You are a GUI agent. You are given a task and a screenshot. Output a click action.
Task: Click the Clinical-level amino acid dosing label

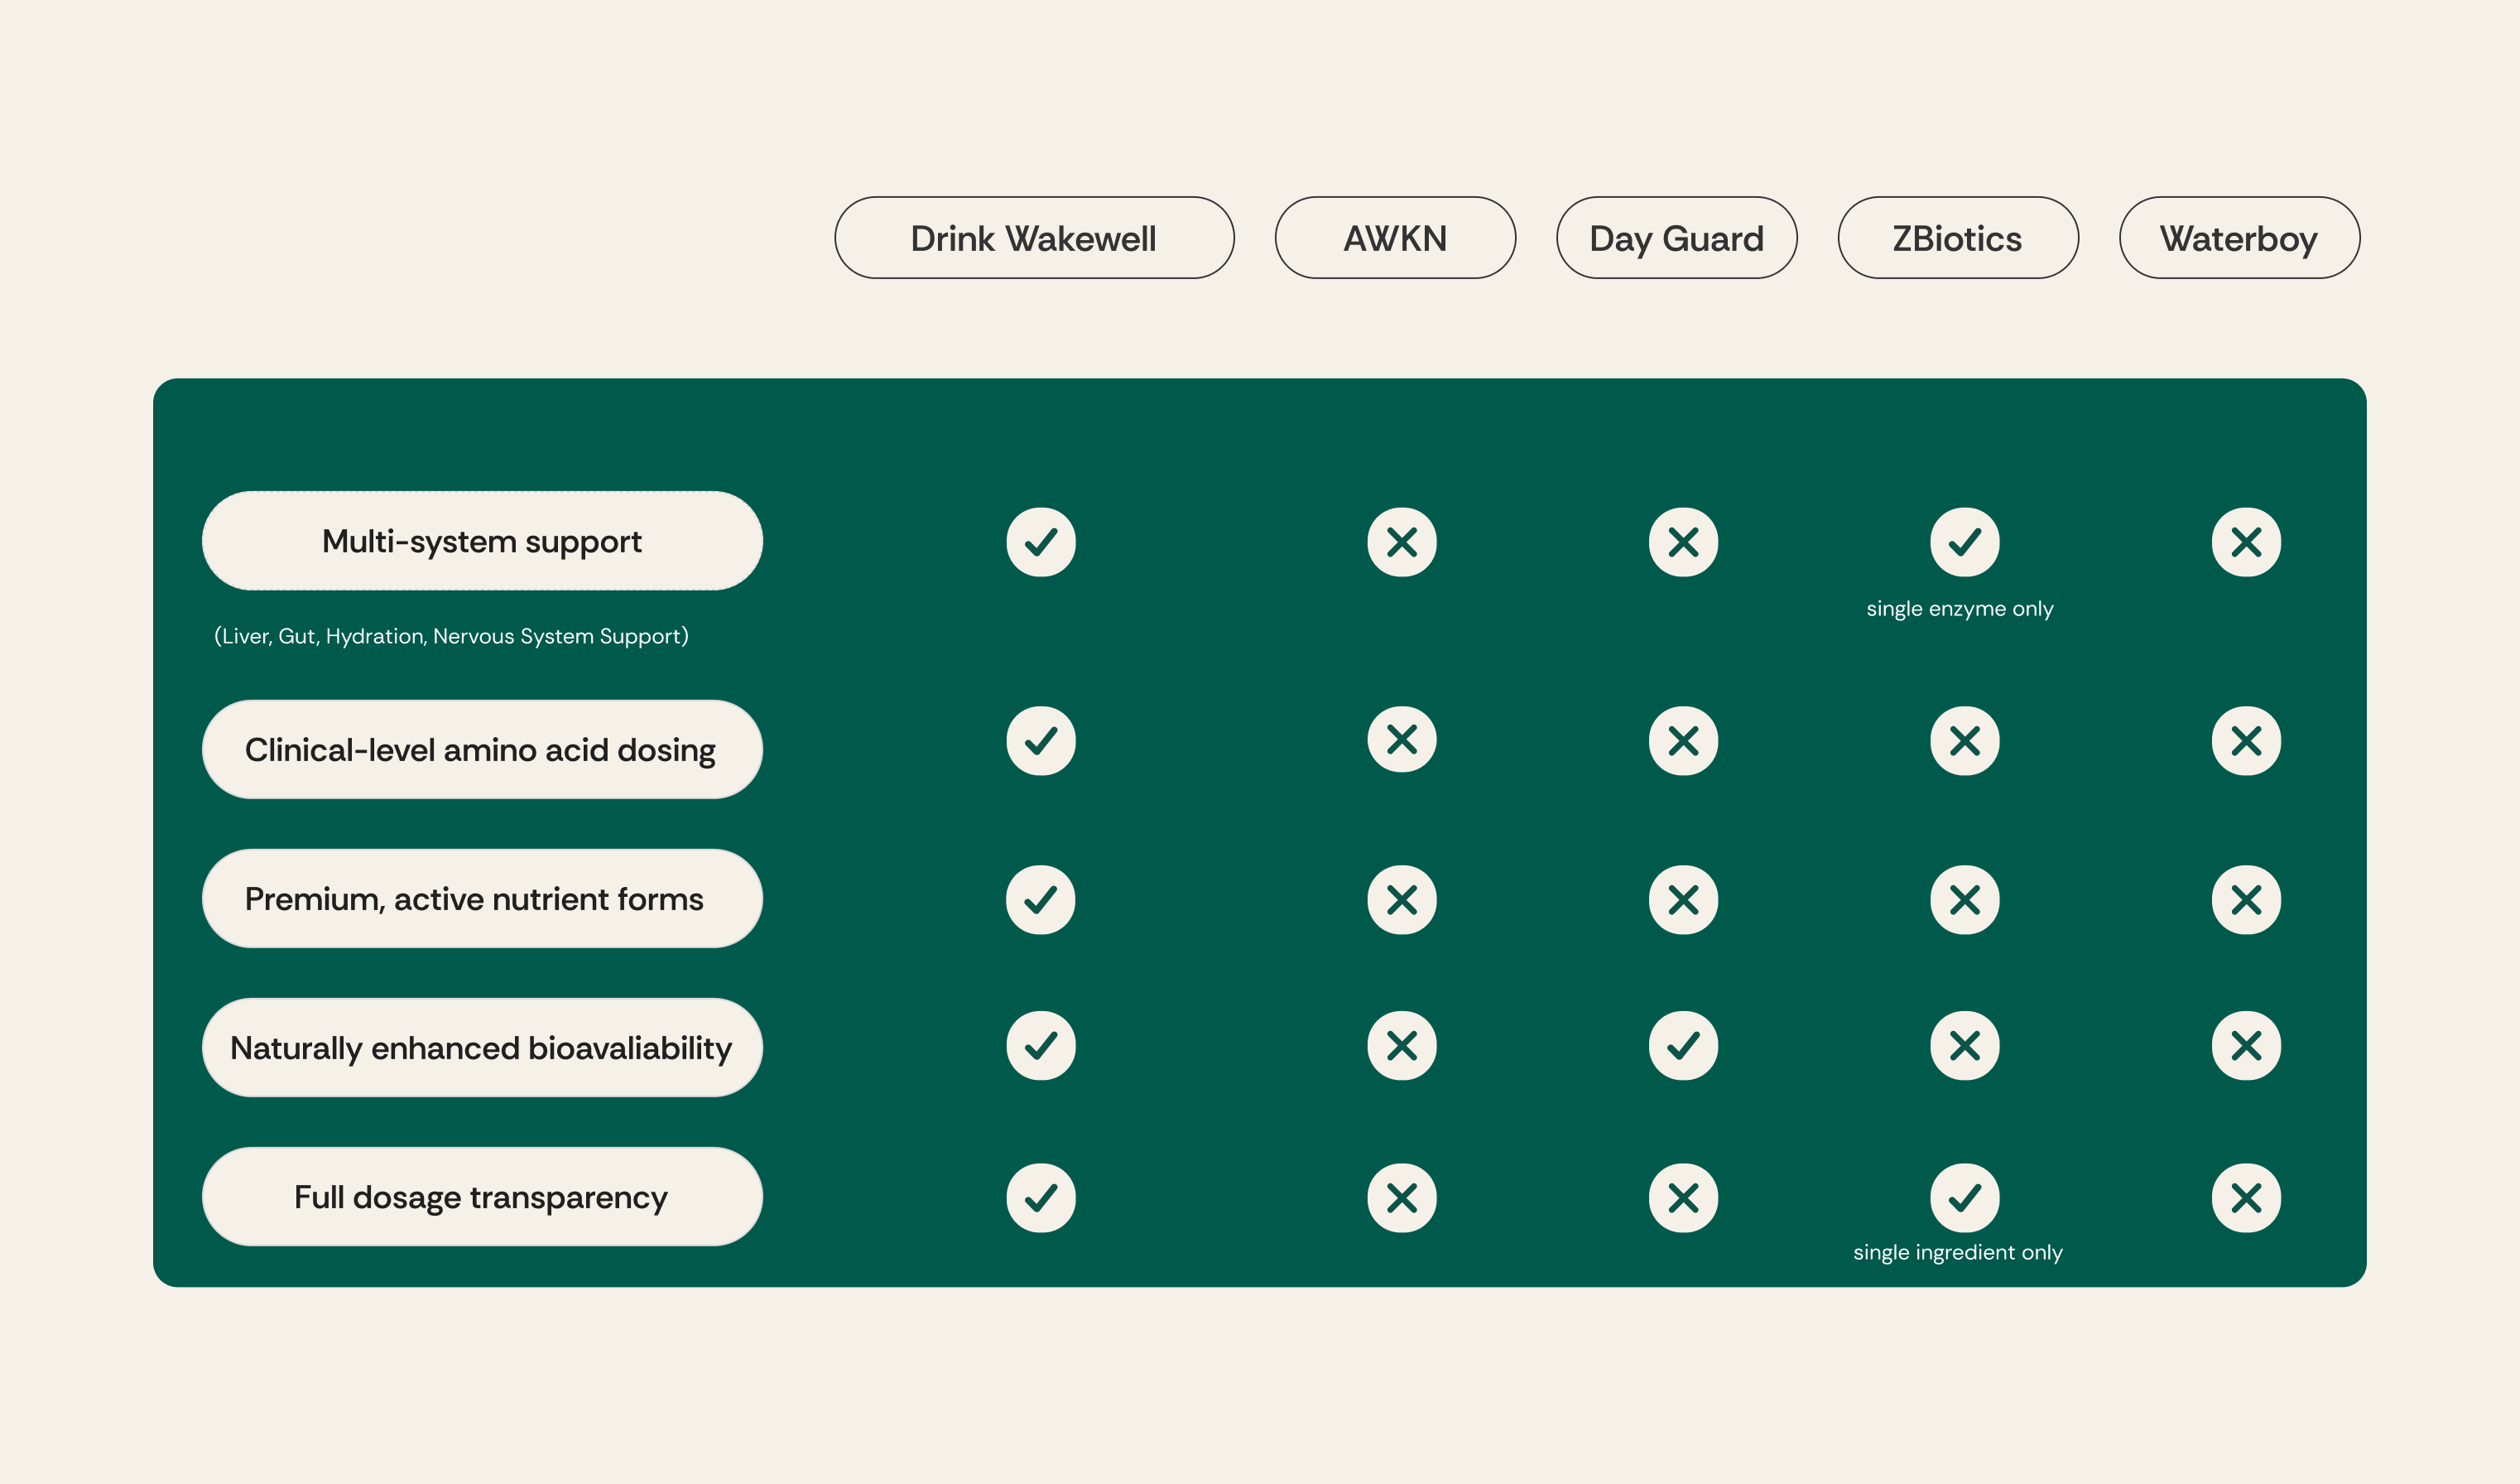(482, 749)
